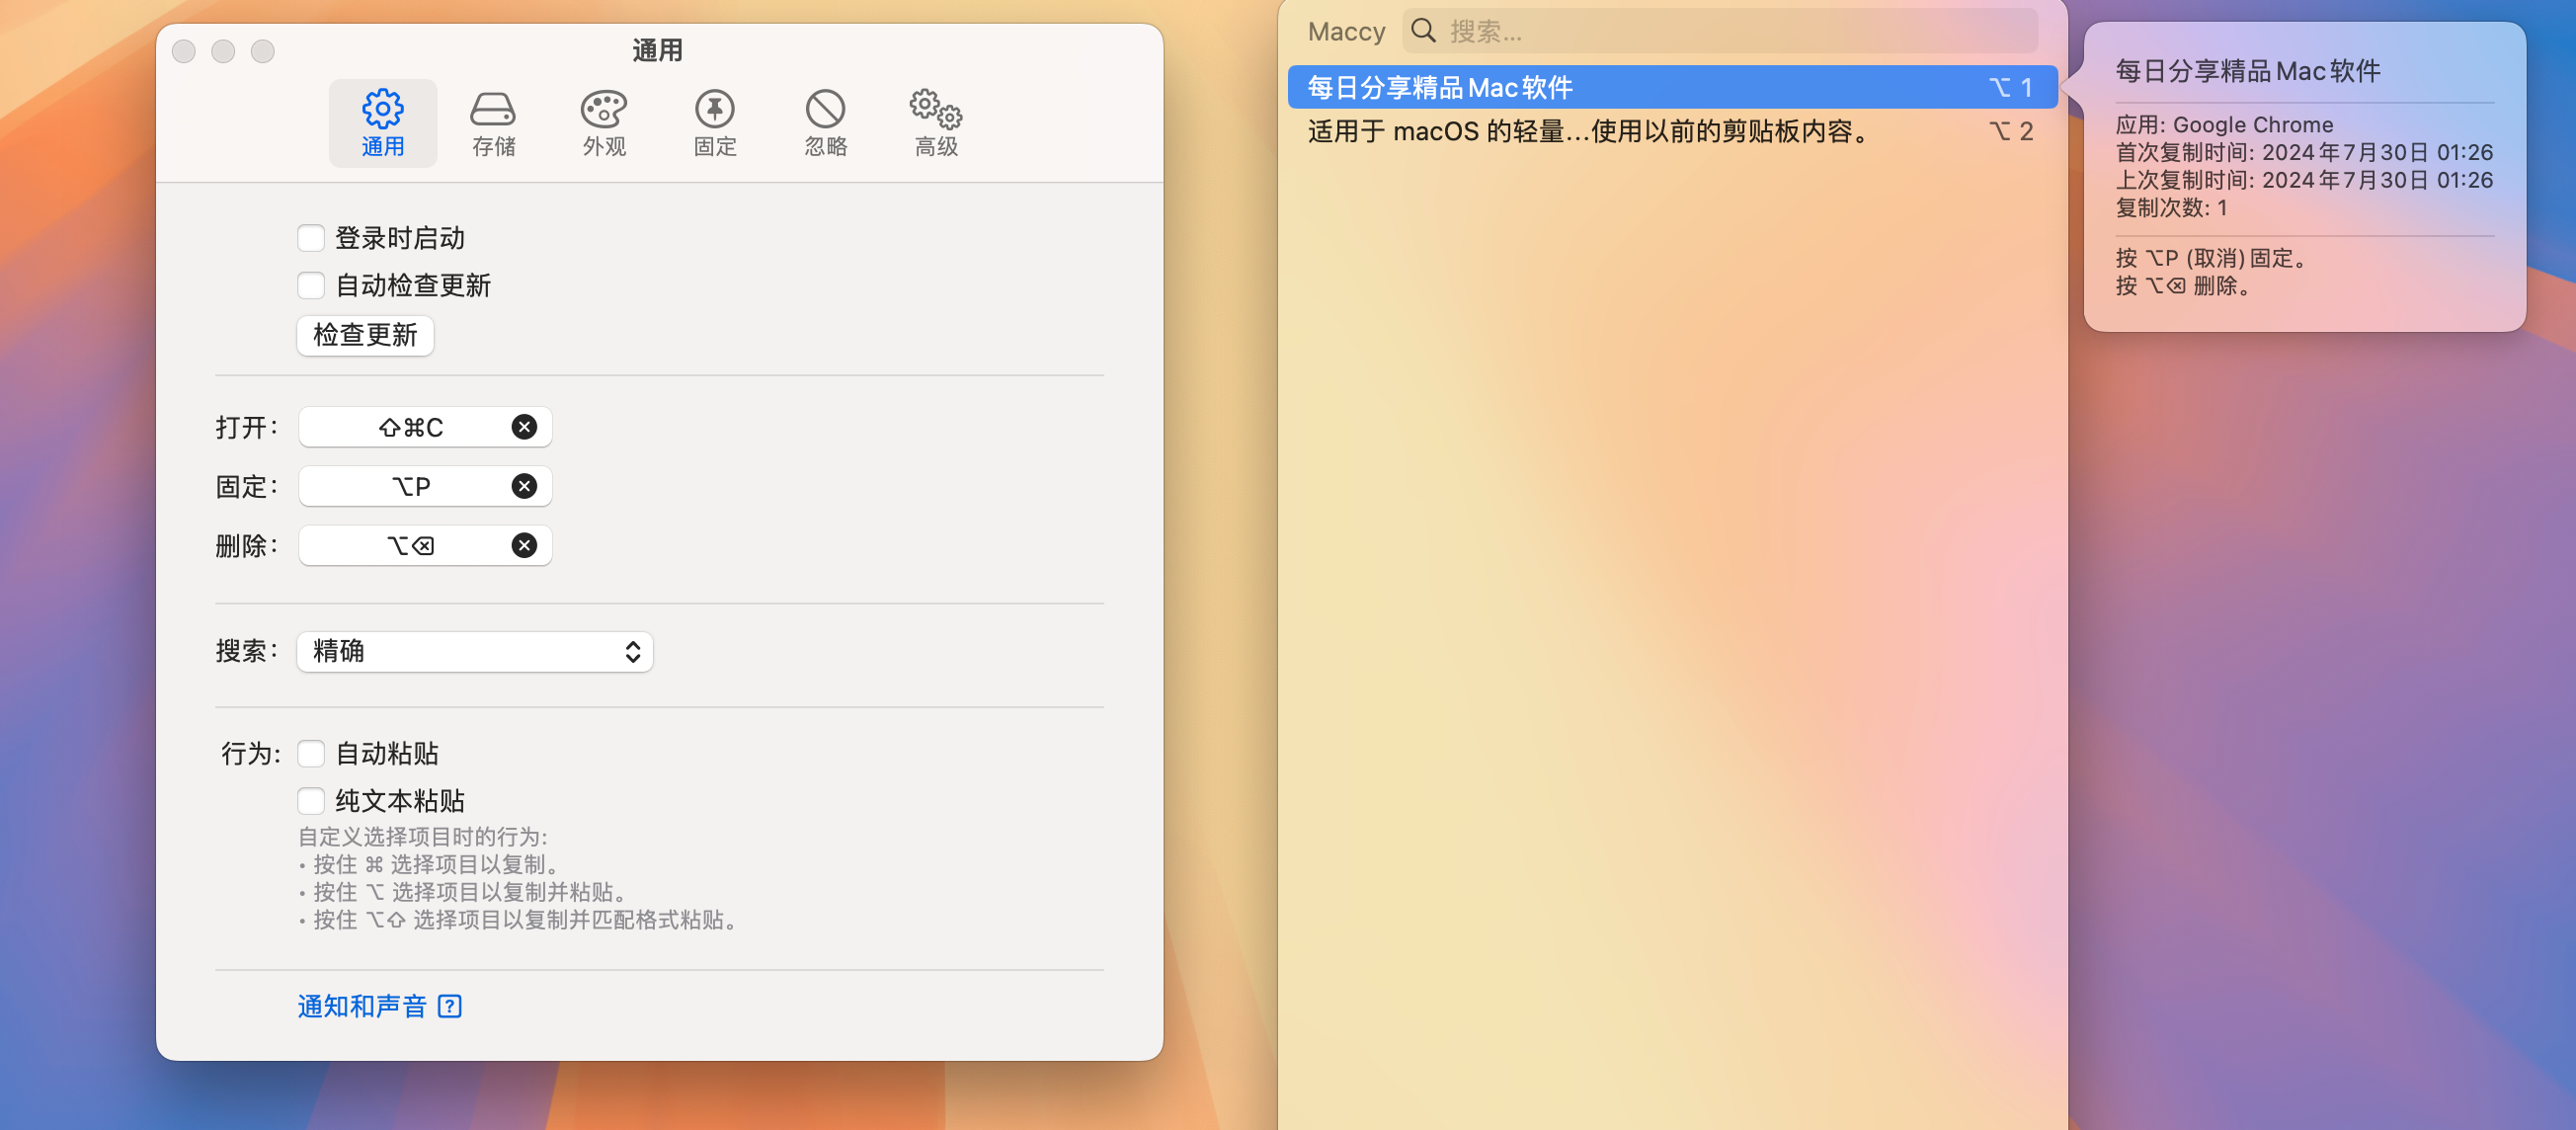
Task: Click 复制次数: 1 in preview
Action: pyautogui.click(x=2171, y=208)
